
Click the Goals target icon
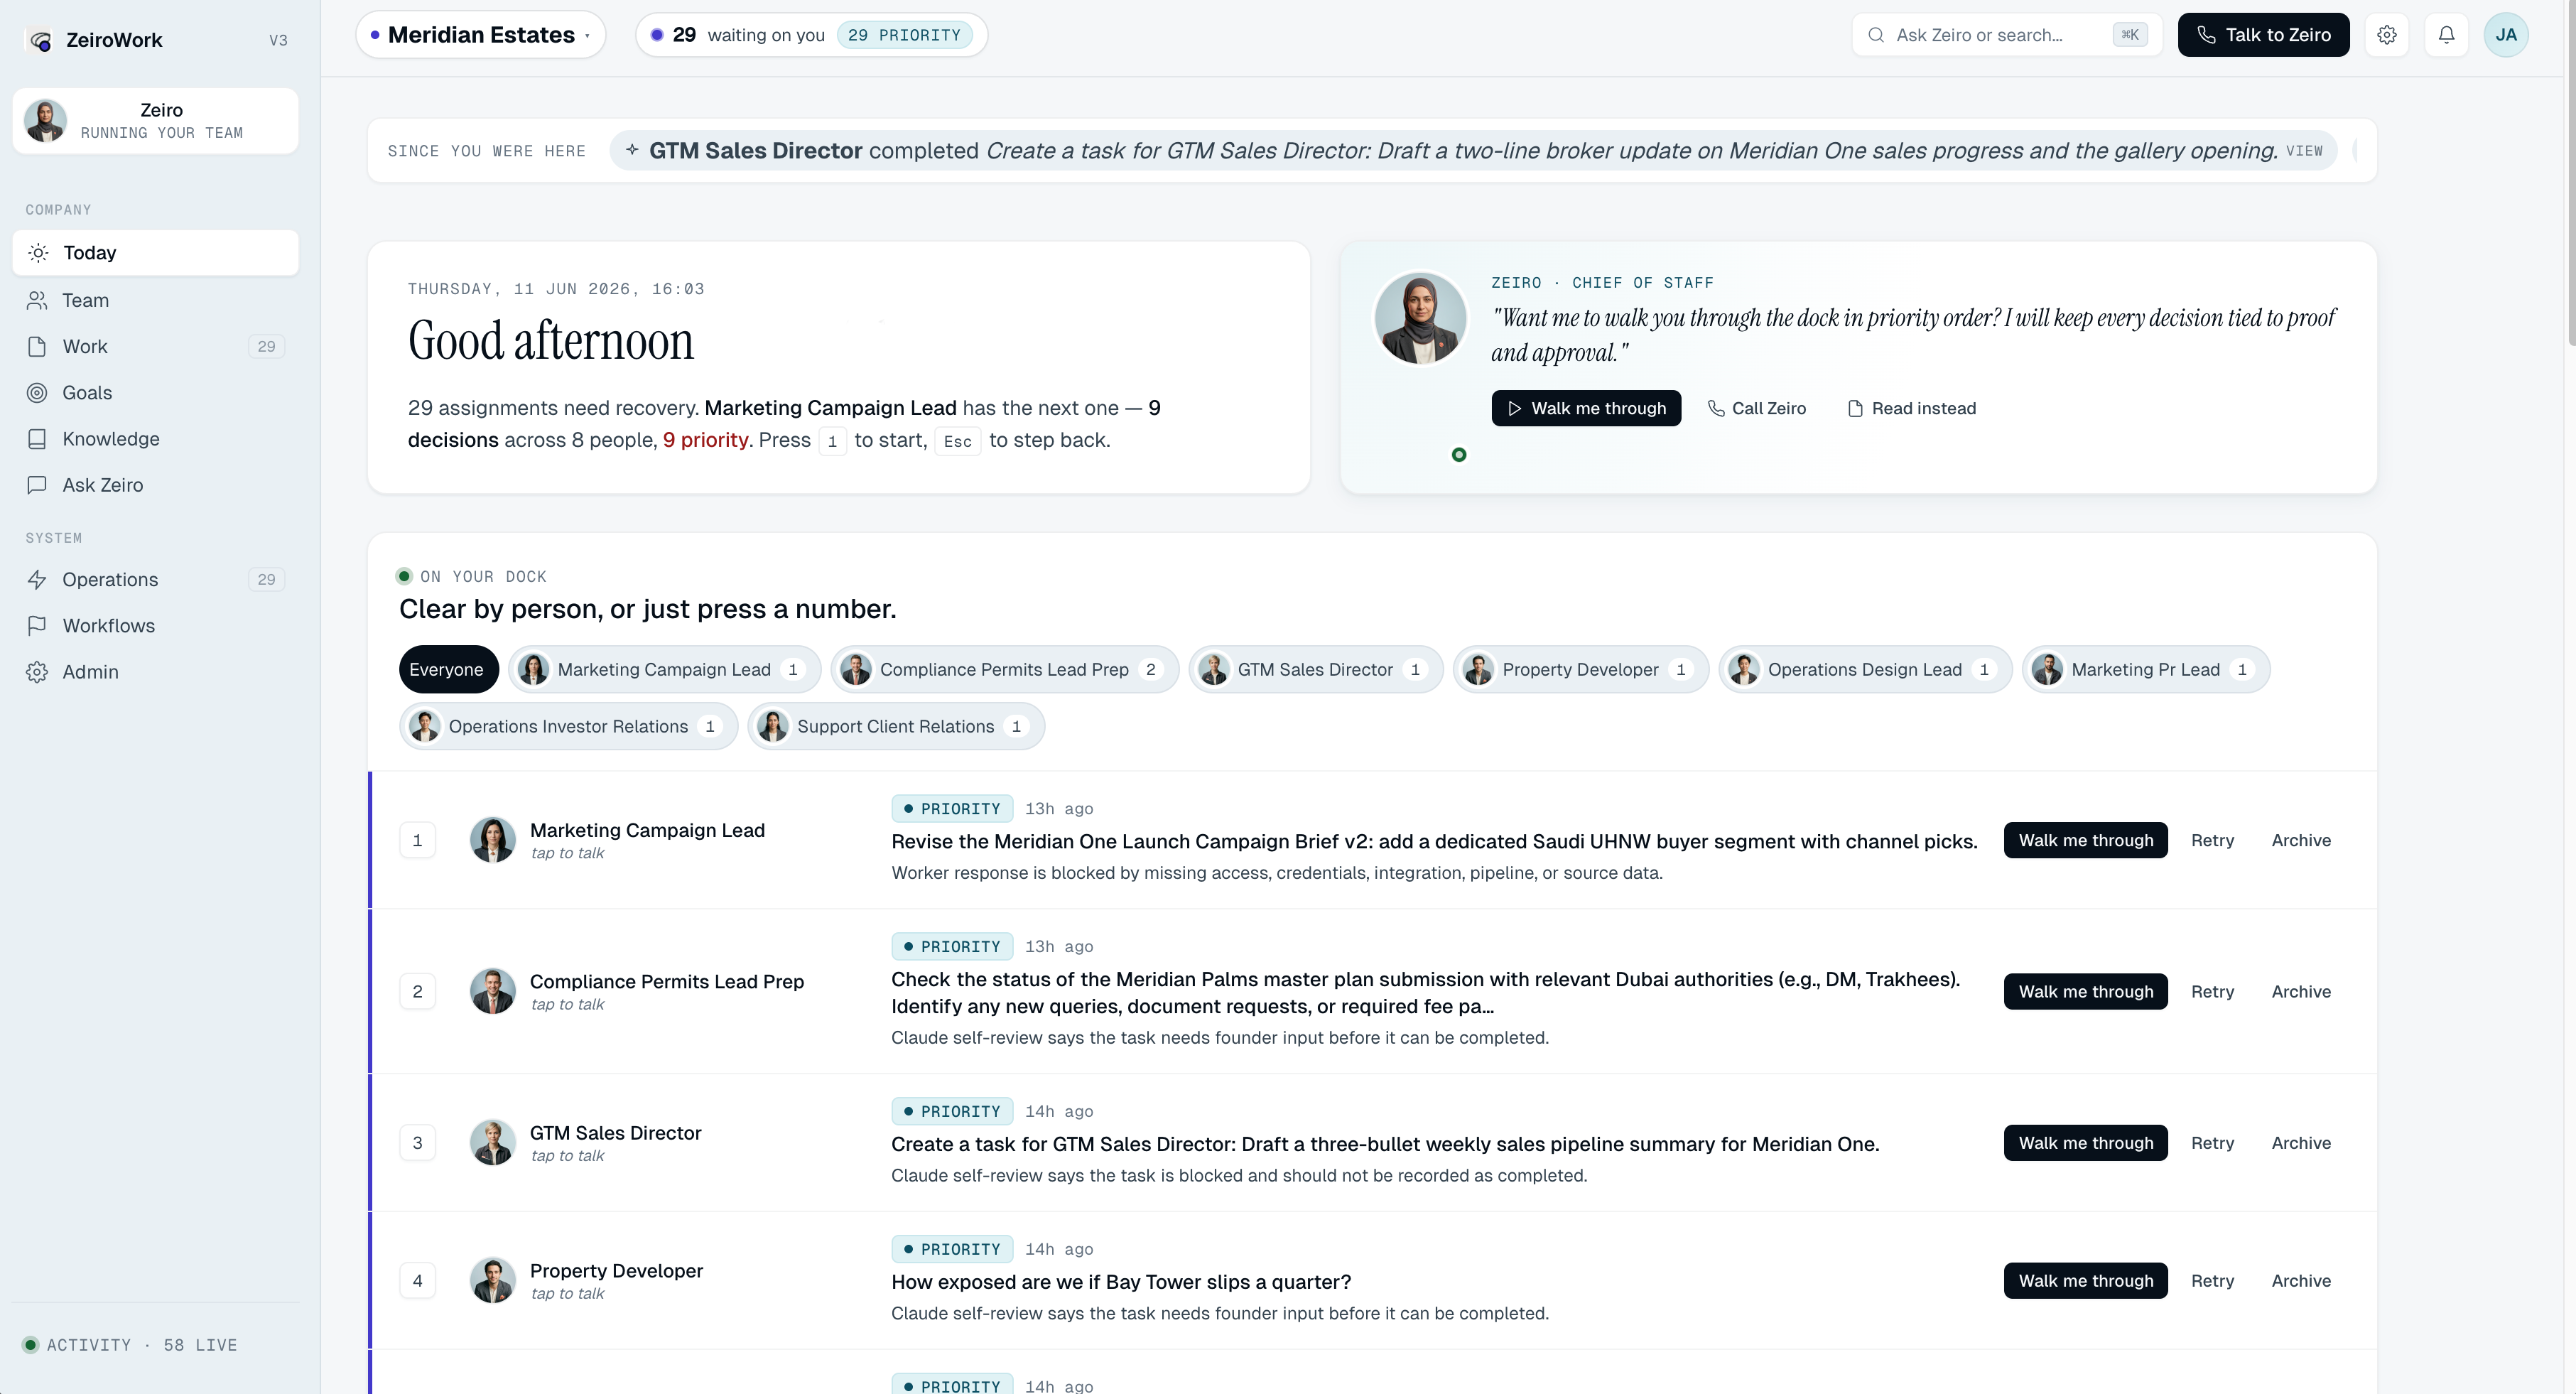(37, 393)
